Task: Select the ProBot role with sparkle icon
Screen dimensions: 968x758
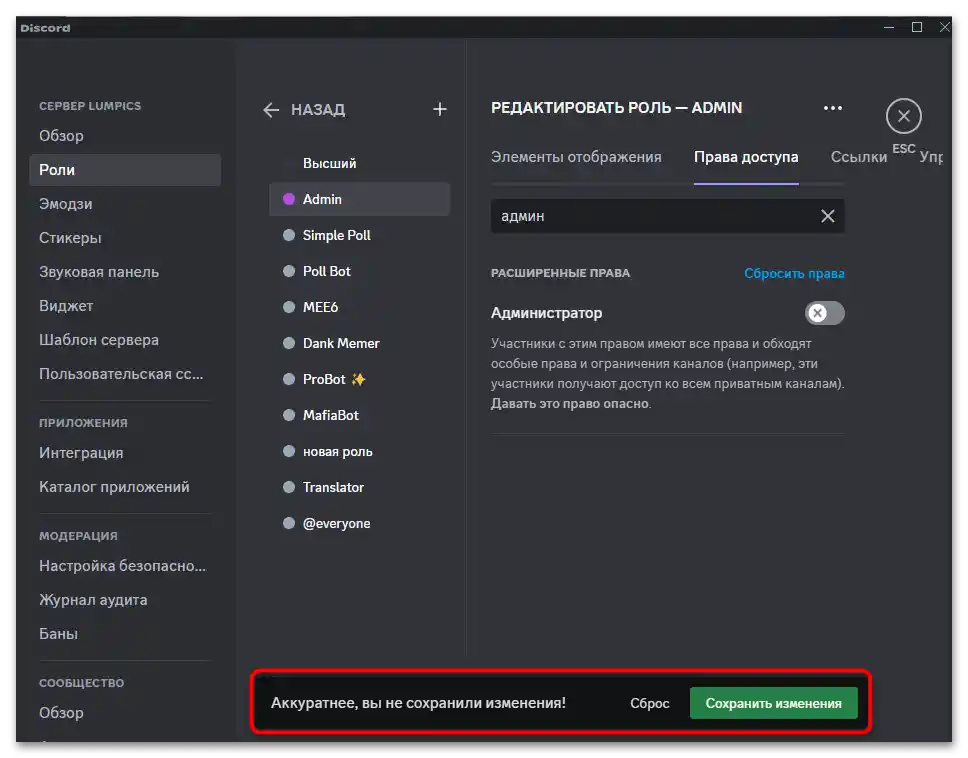Action: pyautogui.click(x=334, y=379)
